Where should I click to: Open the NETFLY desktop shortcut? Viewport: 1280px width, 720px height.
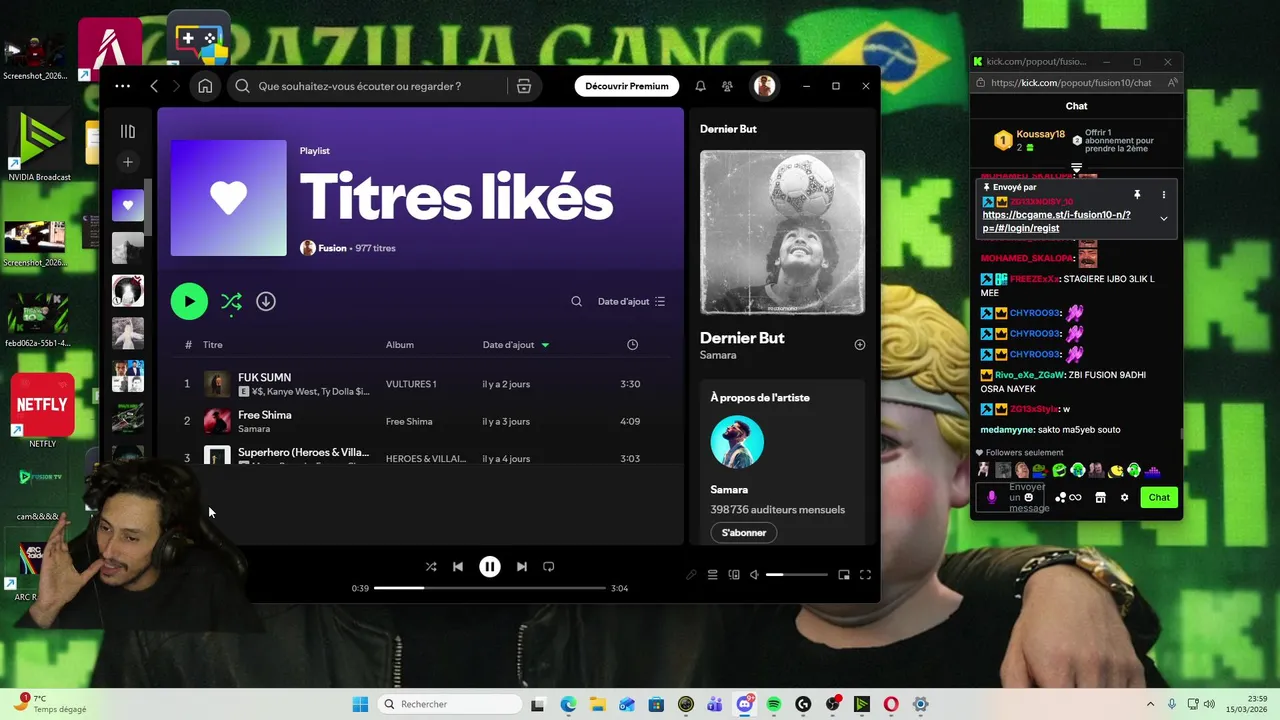coord(42,410)
